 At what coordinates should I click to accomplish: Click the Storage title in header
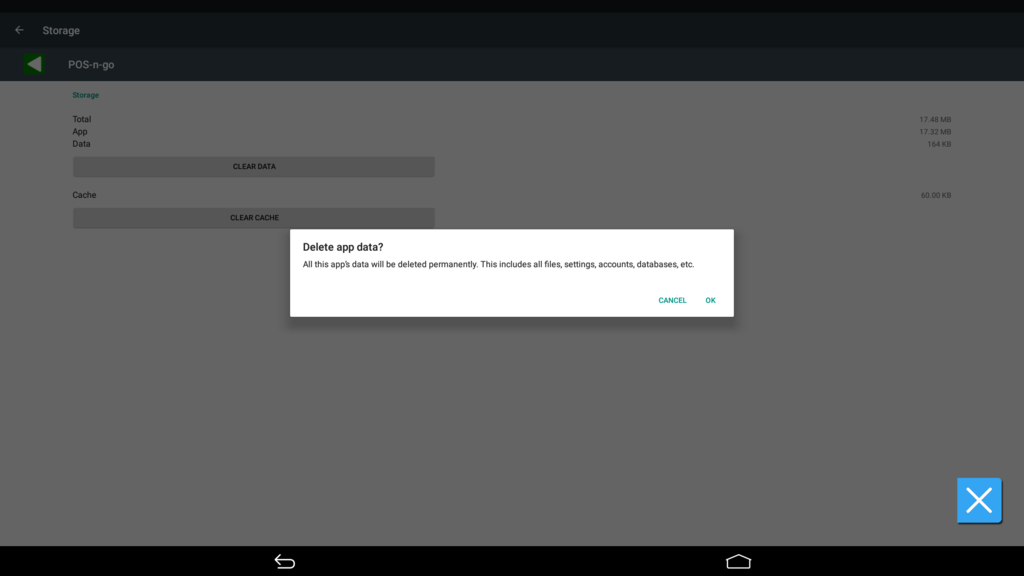(61, 31)
